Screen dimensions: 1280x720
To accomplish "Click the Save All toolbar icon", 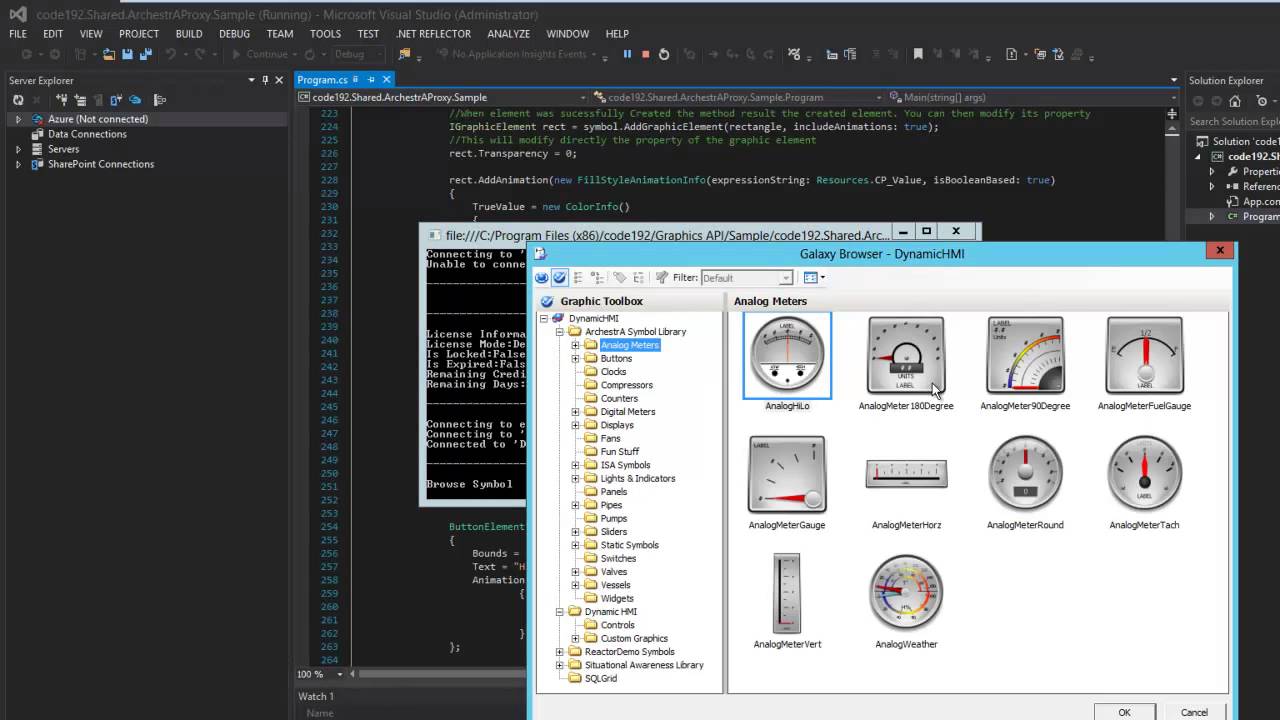I will click(145, 54).
